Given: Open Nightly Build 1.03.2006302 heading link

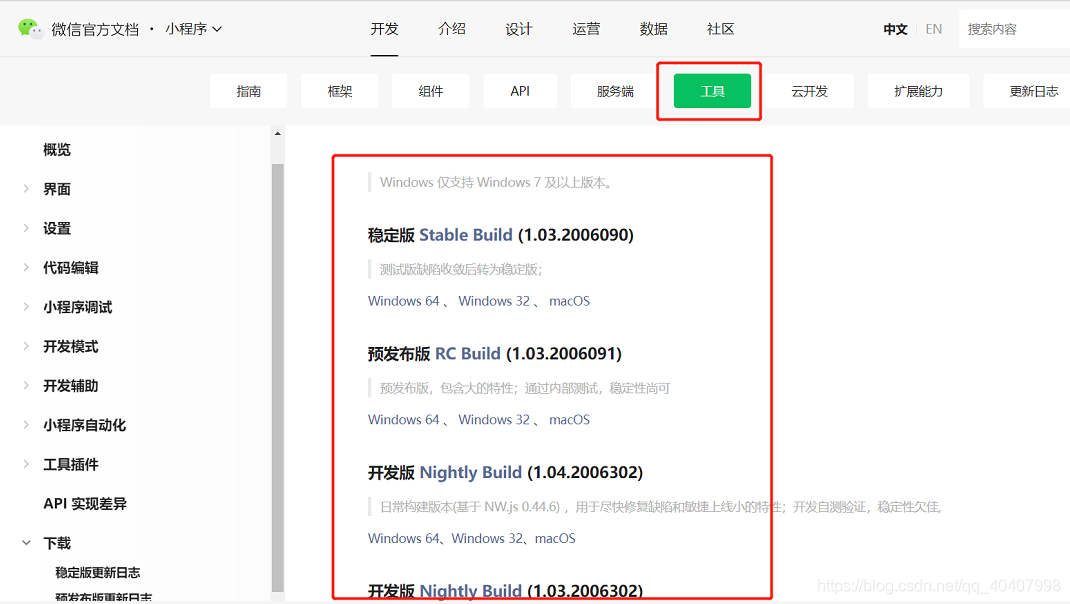Looking at the screenshot, I should click(470, 590).
